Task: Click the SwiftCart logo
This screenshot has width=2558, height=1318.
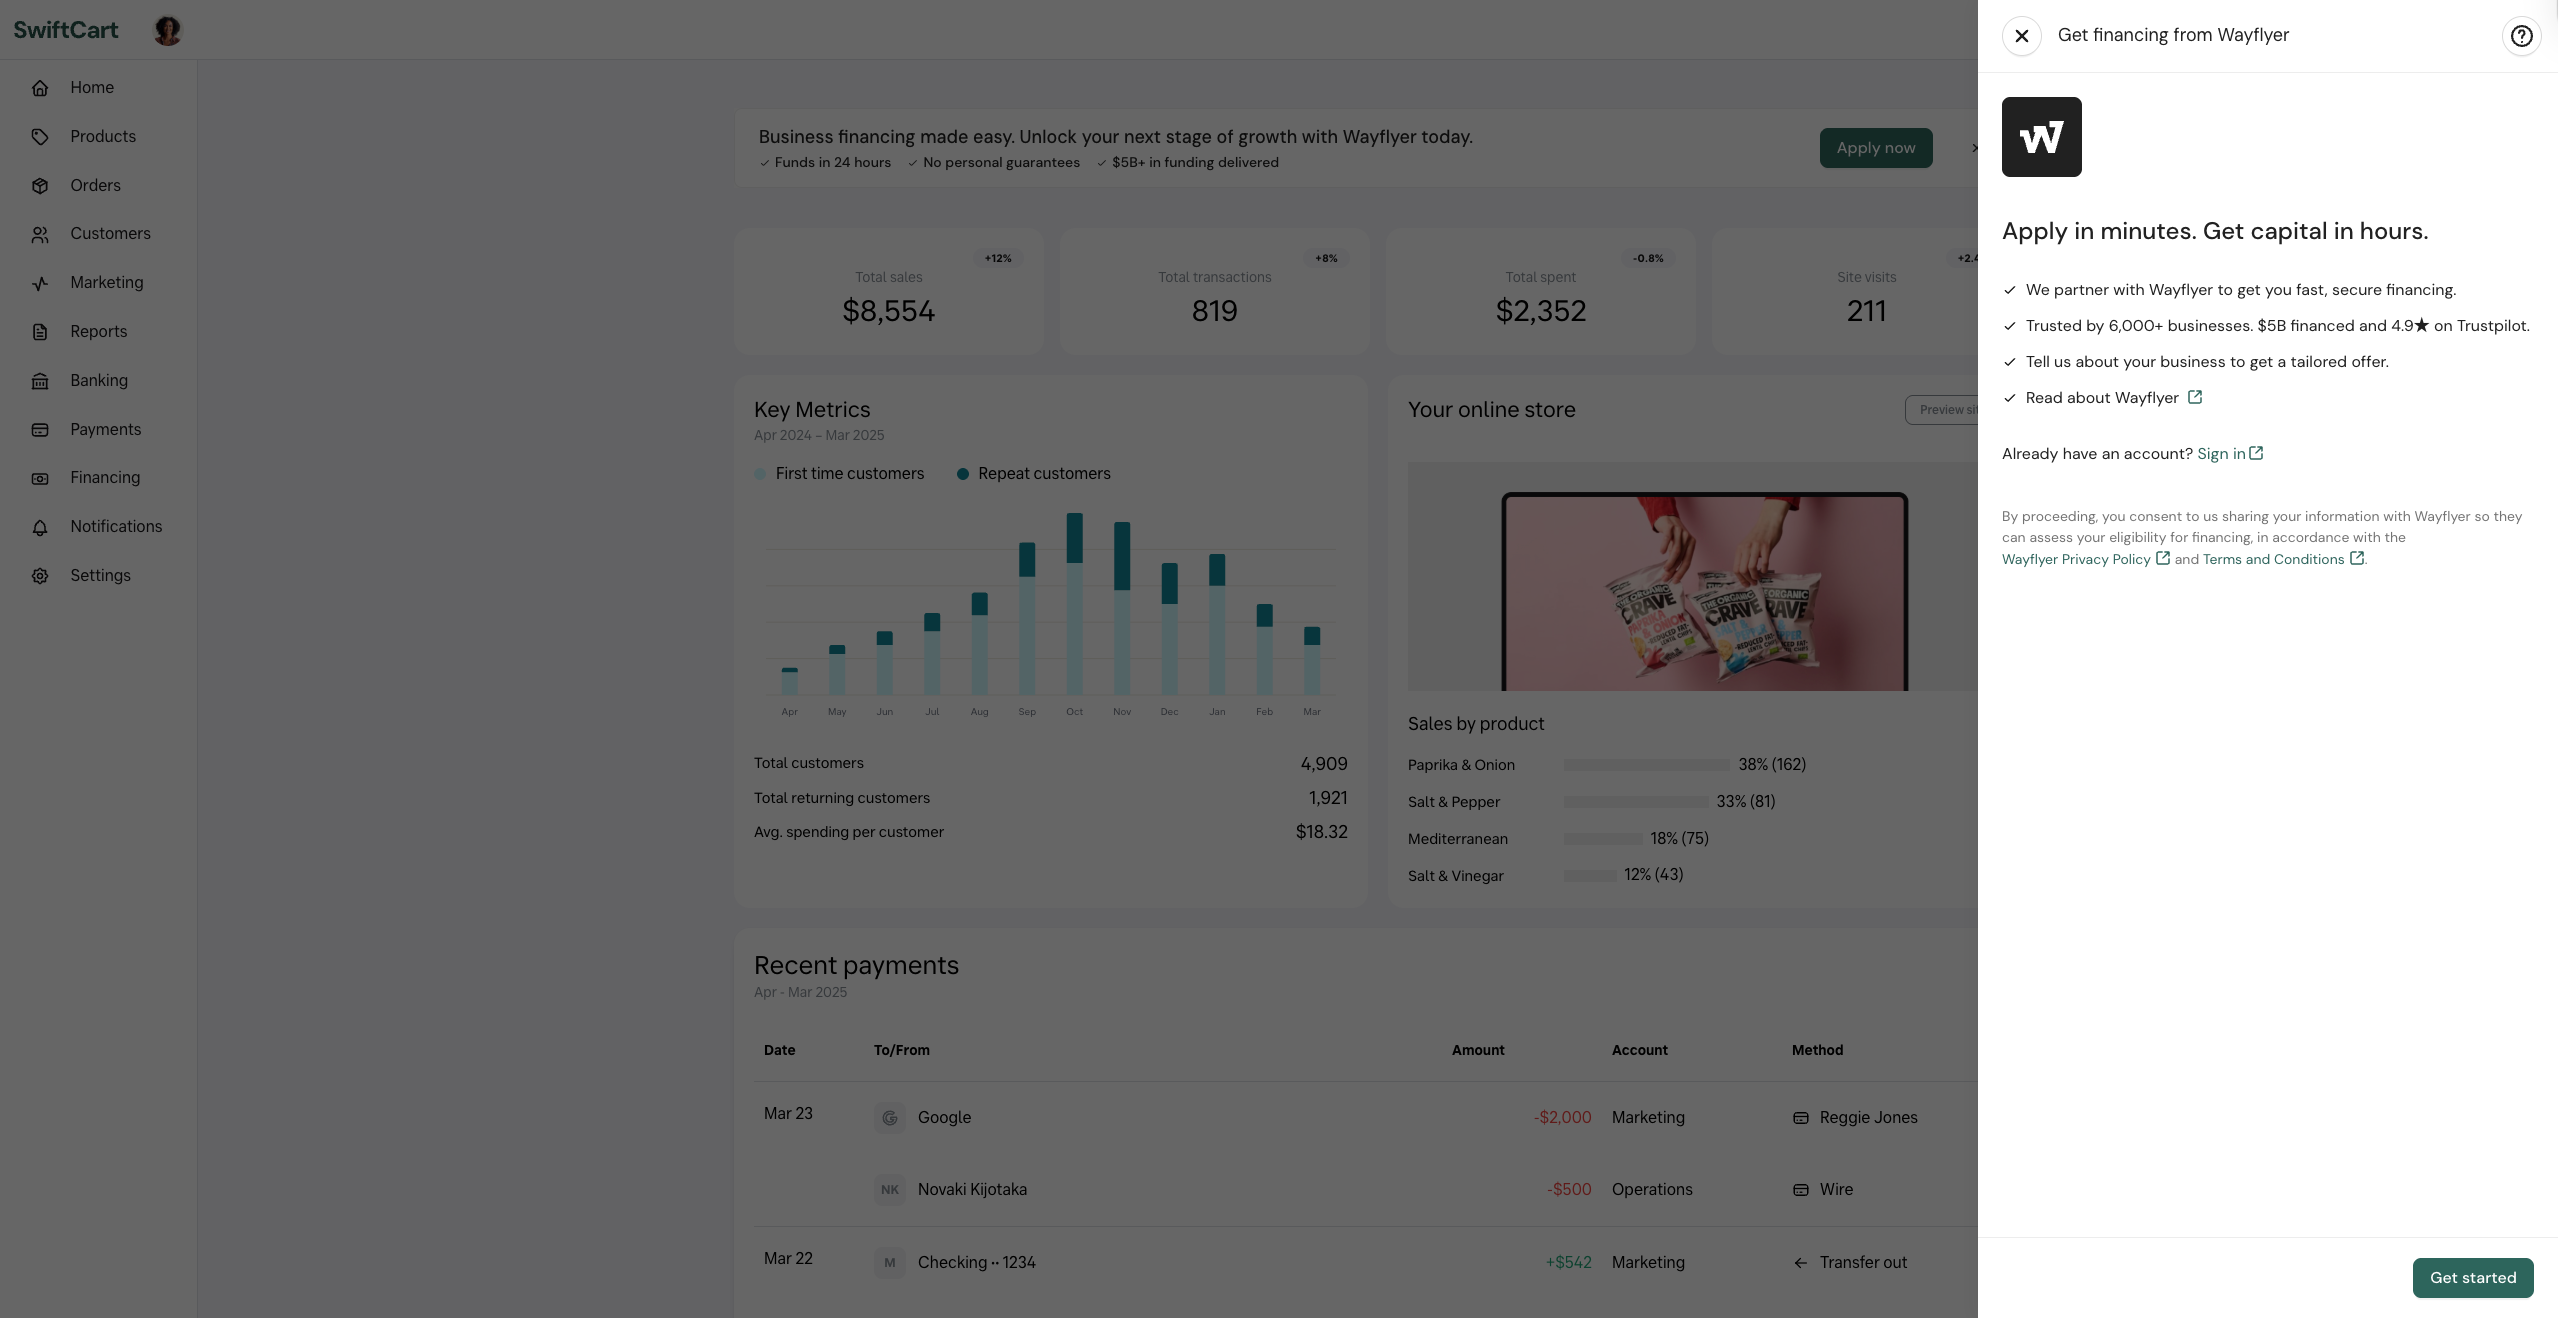Action: click(66, 30)
